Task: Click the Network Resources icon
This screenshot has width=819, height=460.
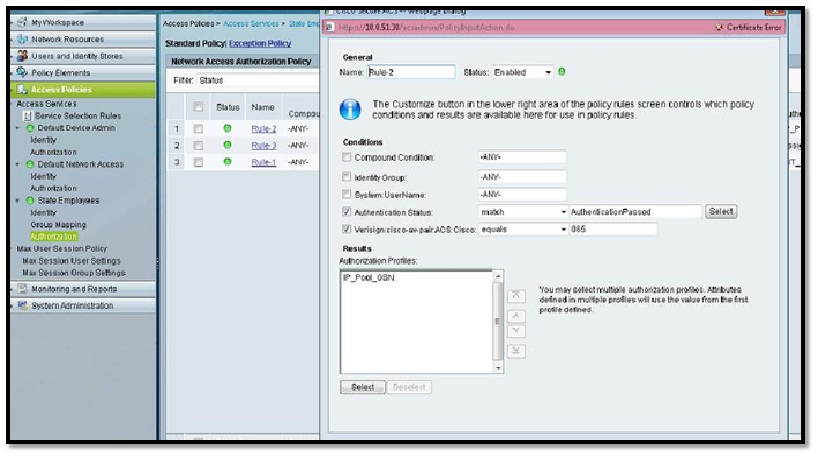Action: tap(22, 39)
